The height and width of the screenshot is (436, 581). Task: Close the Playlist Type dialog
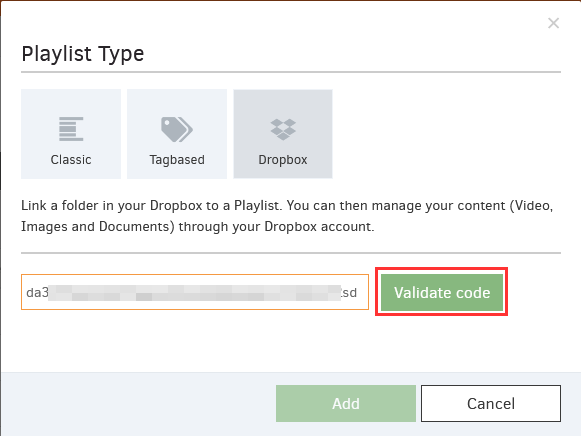(553, 23)
